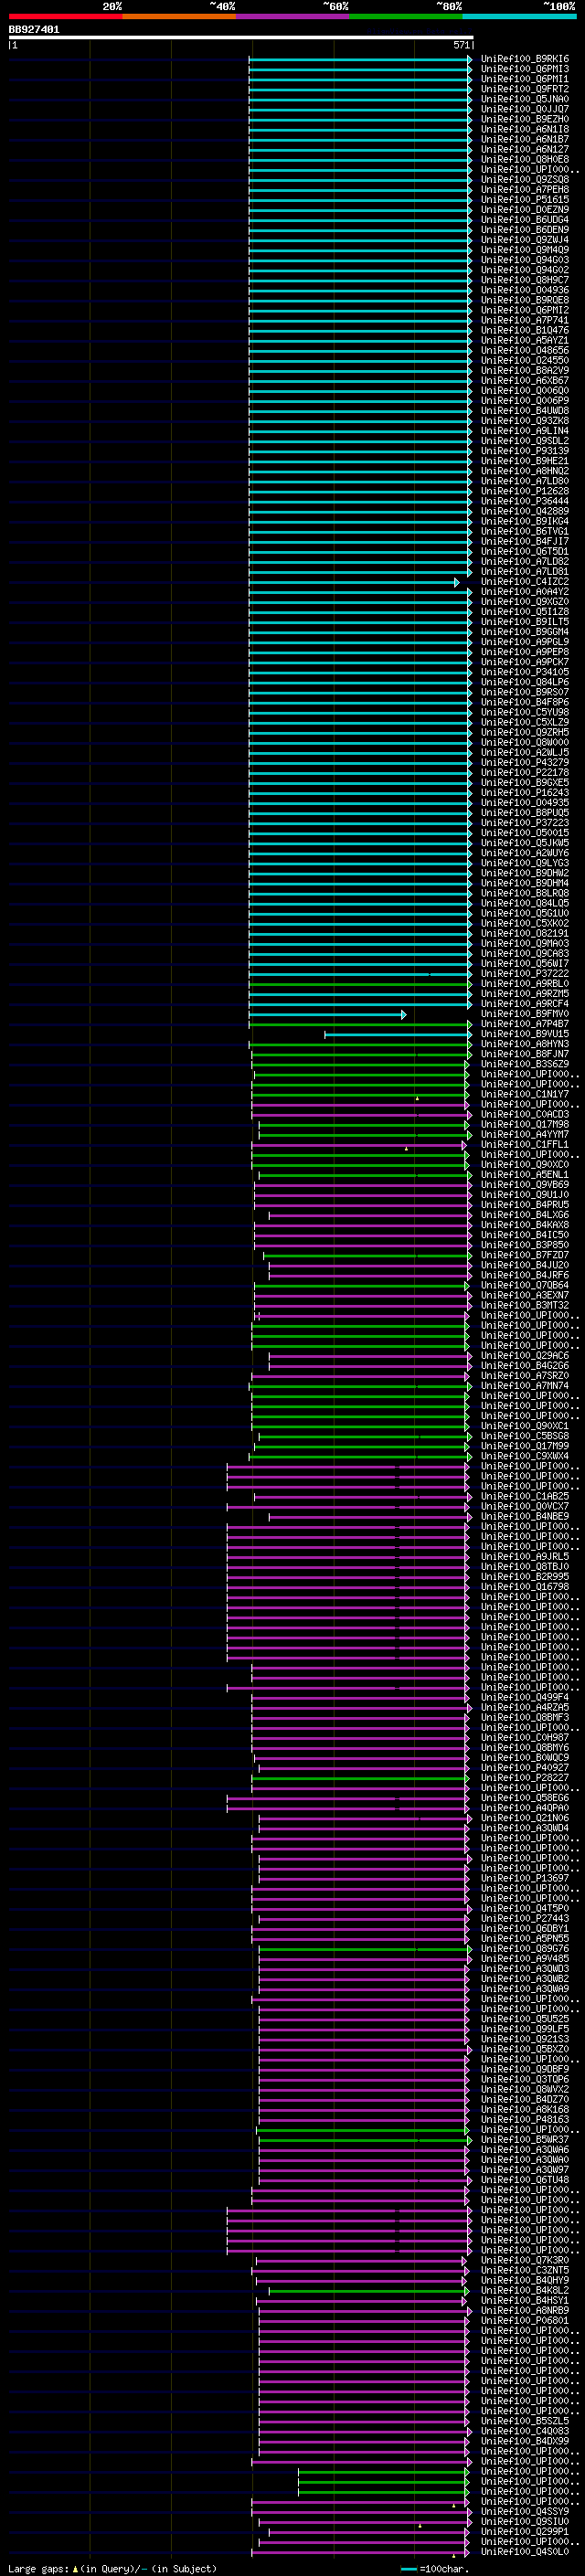
Task: Click the green ~80% identity legend bar
Action: click(406, 16)
